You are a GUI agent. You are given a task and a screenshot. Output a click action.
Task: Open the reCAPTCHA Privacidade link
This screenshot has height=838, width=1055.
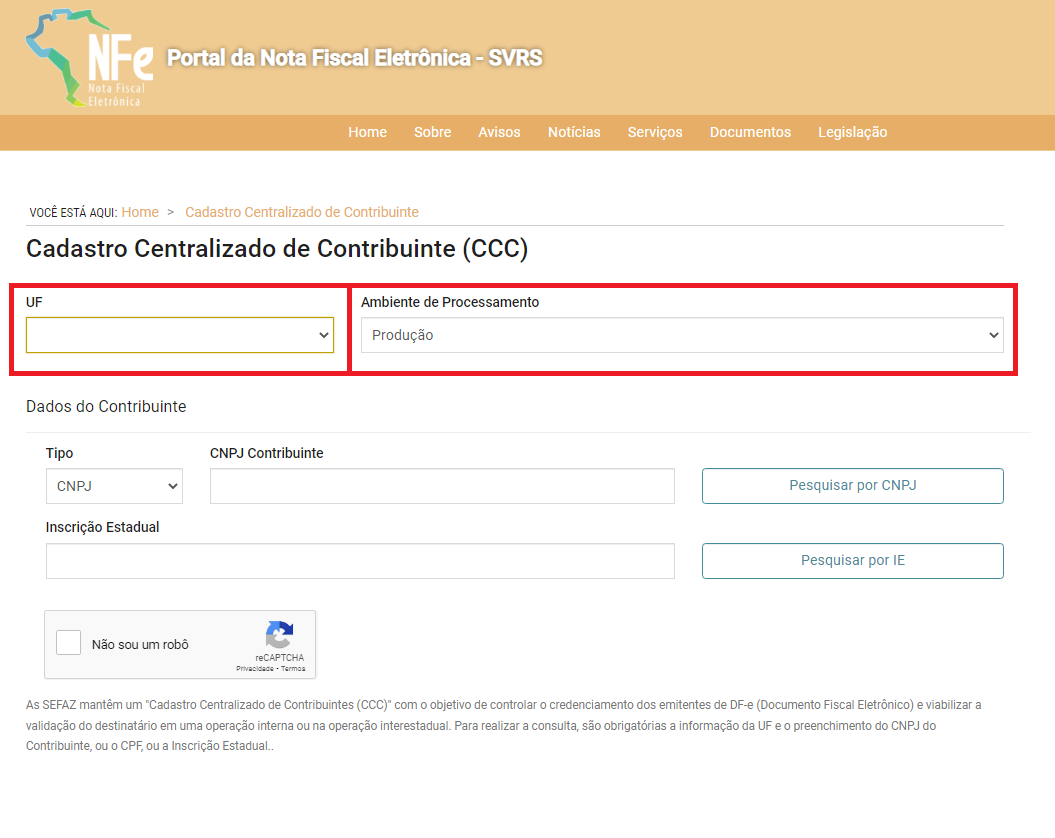(254, 668)
